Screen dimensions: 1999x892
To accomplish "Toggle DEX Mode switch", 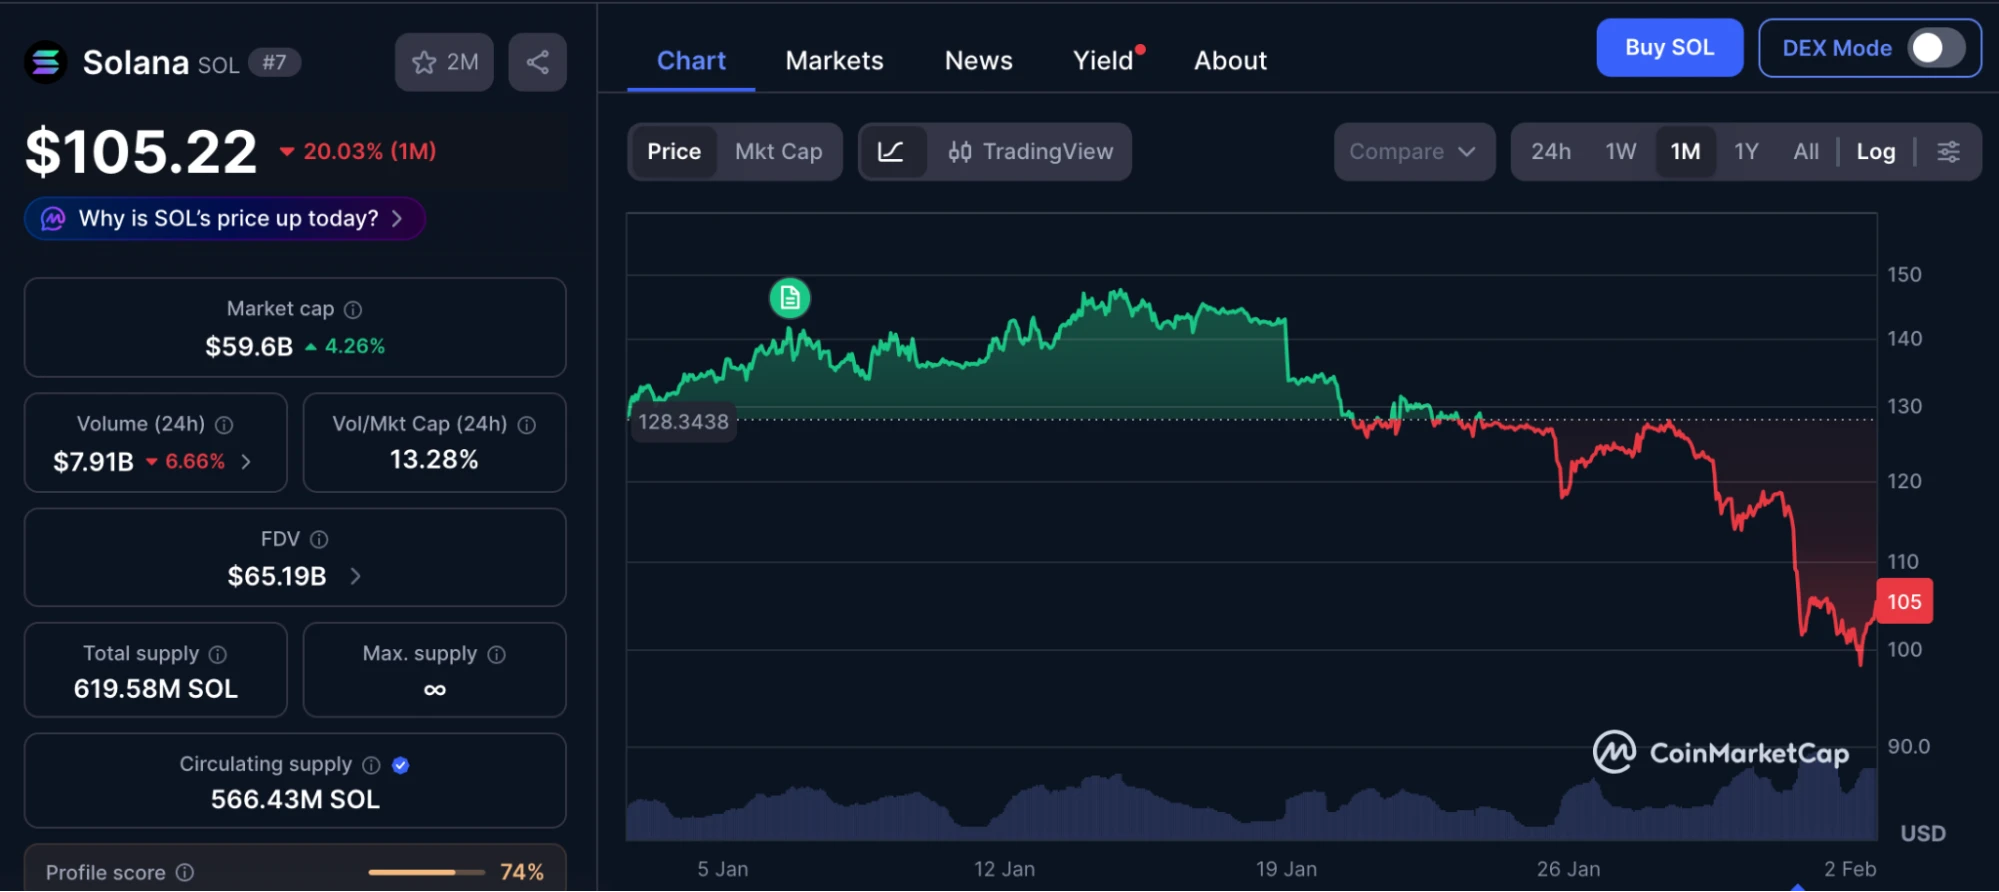I will click(x=1935, y=48).
